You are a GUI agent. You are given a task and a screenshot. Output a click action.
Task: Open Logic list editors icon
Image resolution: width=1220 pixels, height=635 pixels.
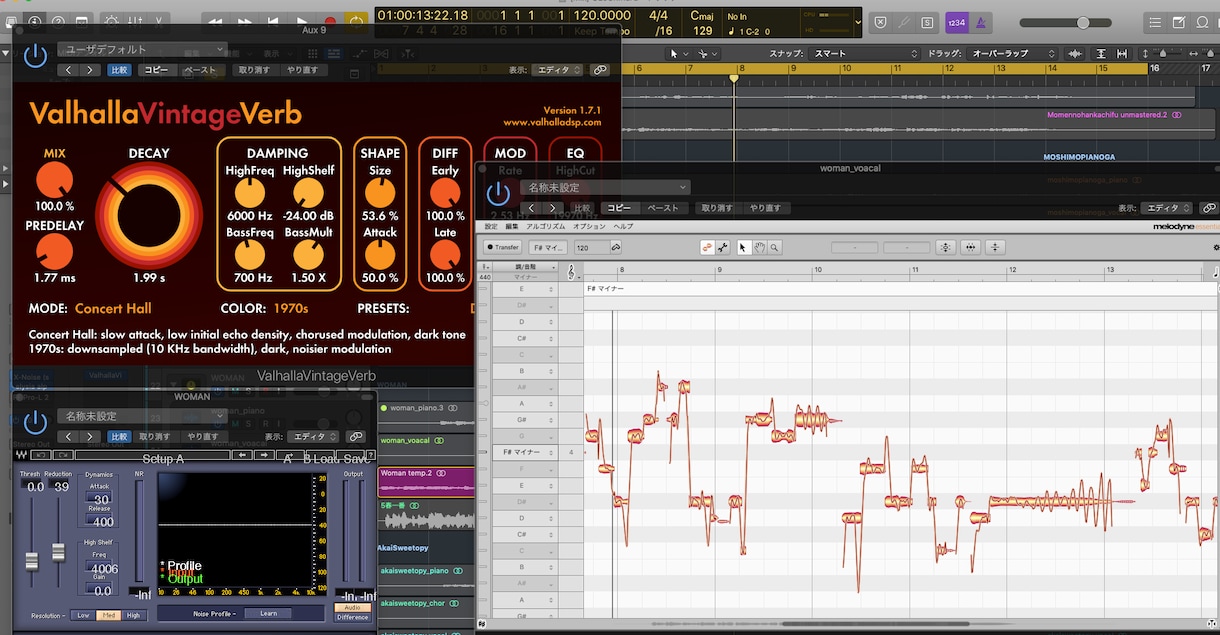point(1156,22)
